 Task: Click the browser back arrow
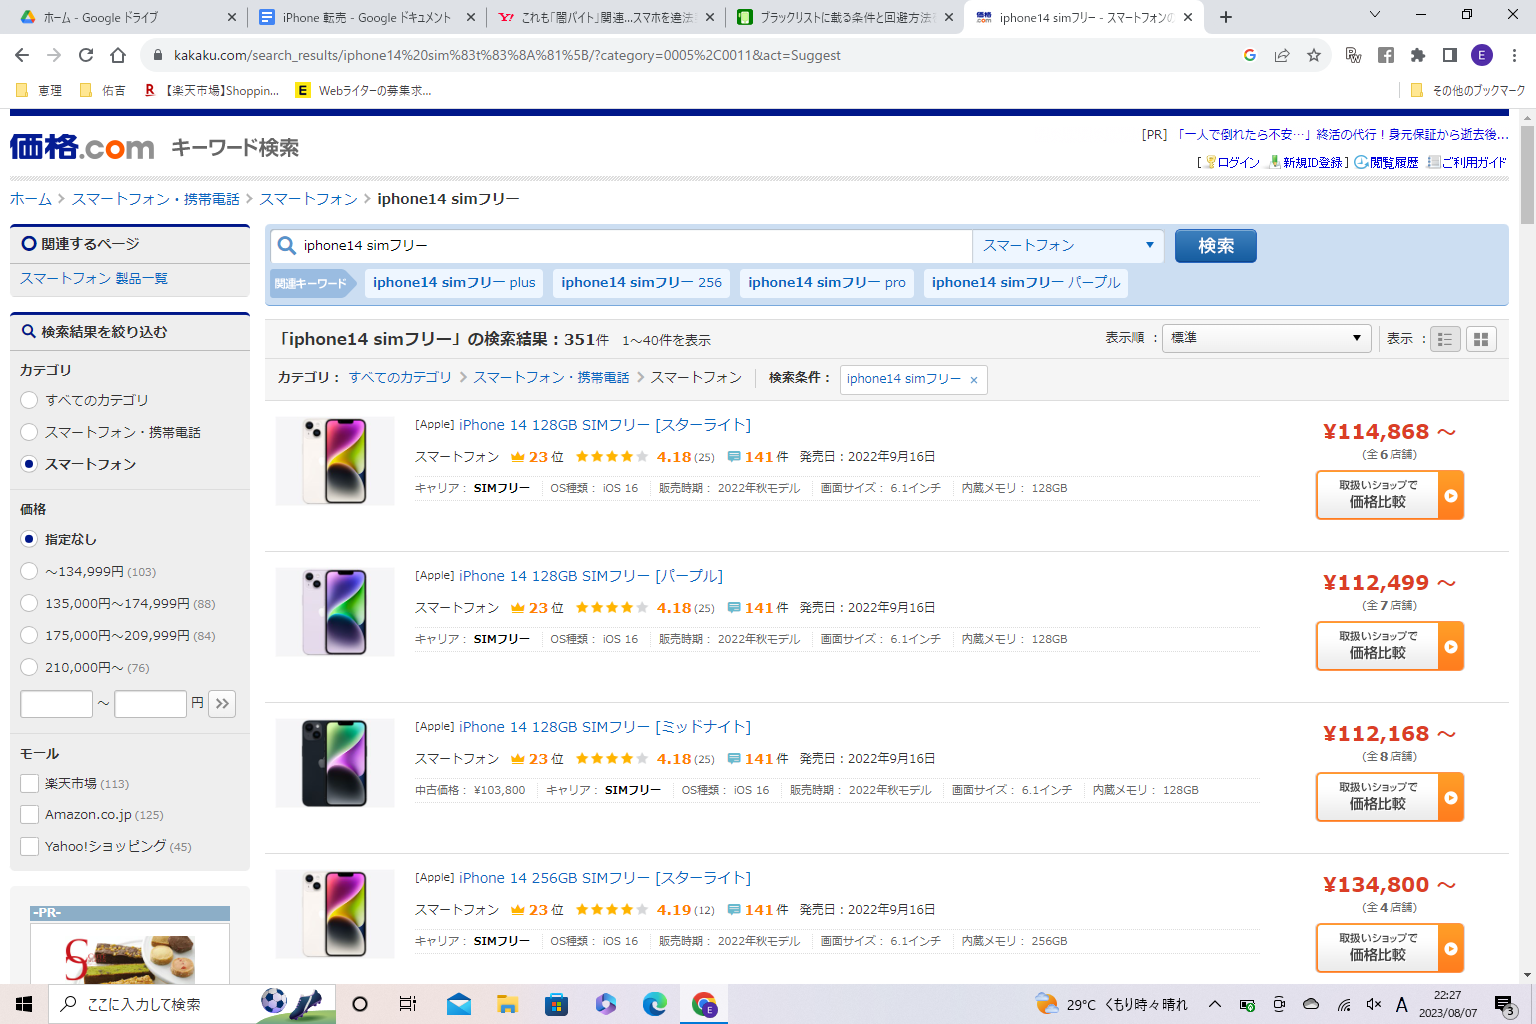tap(22, 55)
